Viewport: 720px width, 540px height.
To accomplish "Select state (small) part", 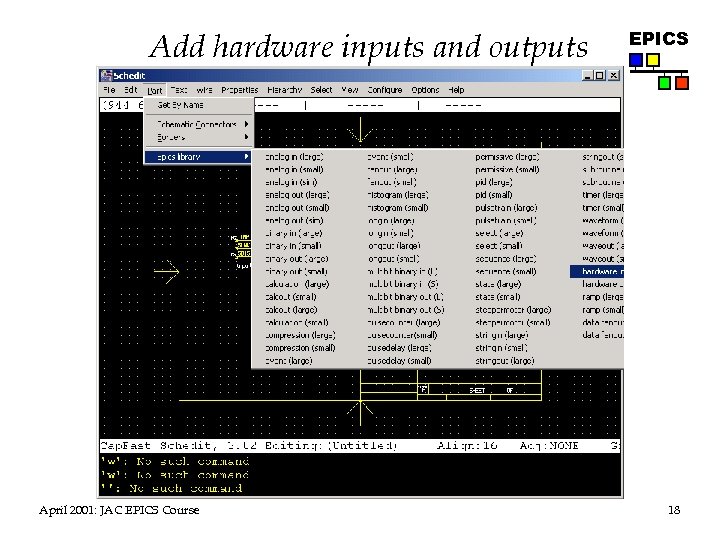I will 498,297.
